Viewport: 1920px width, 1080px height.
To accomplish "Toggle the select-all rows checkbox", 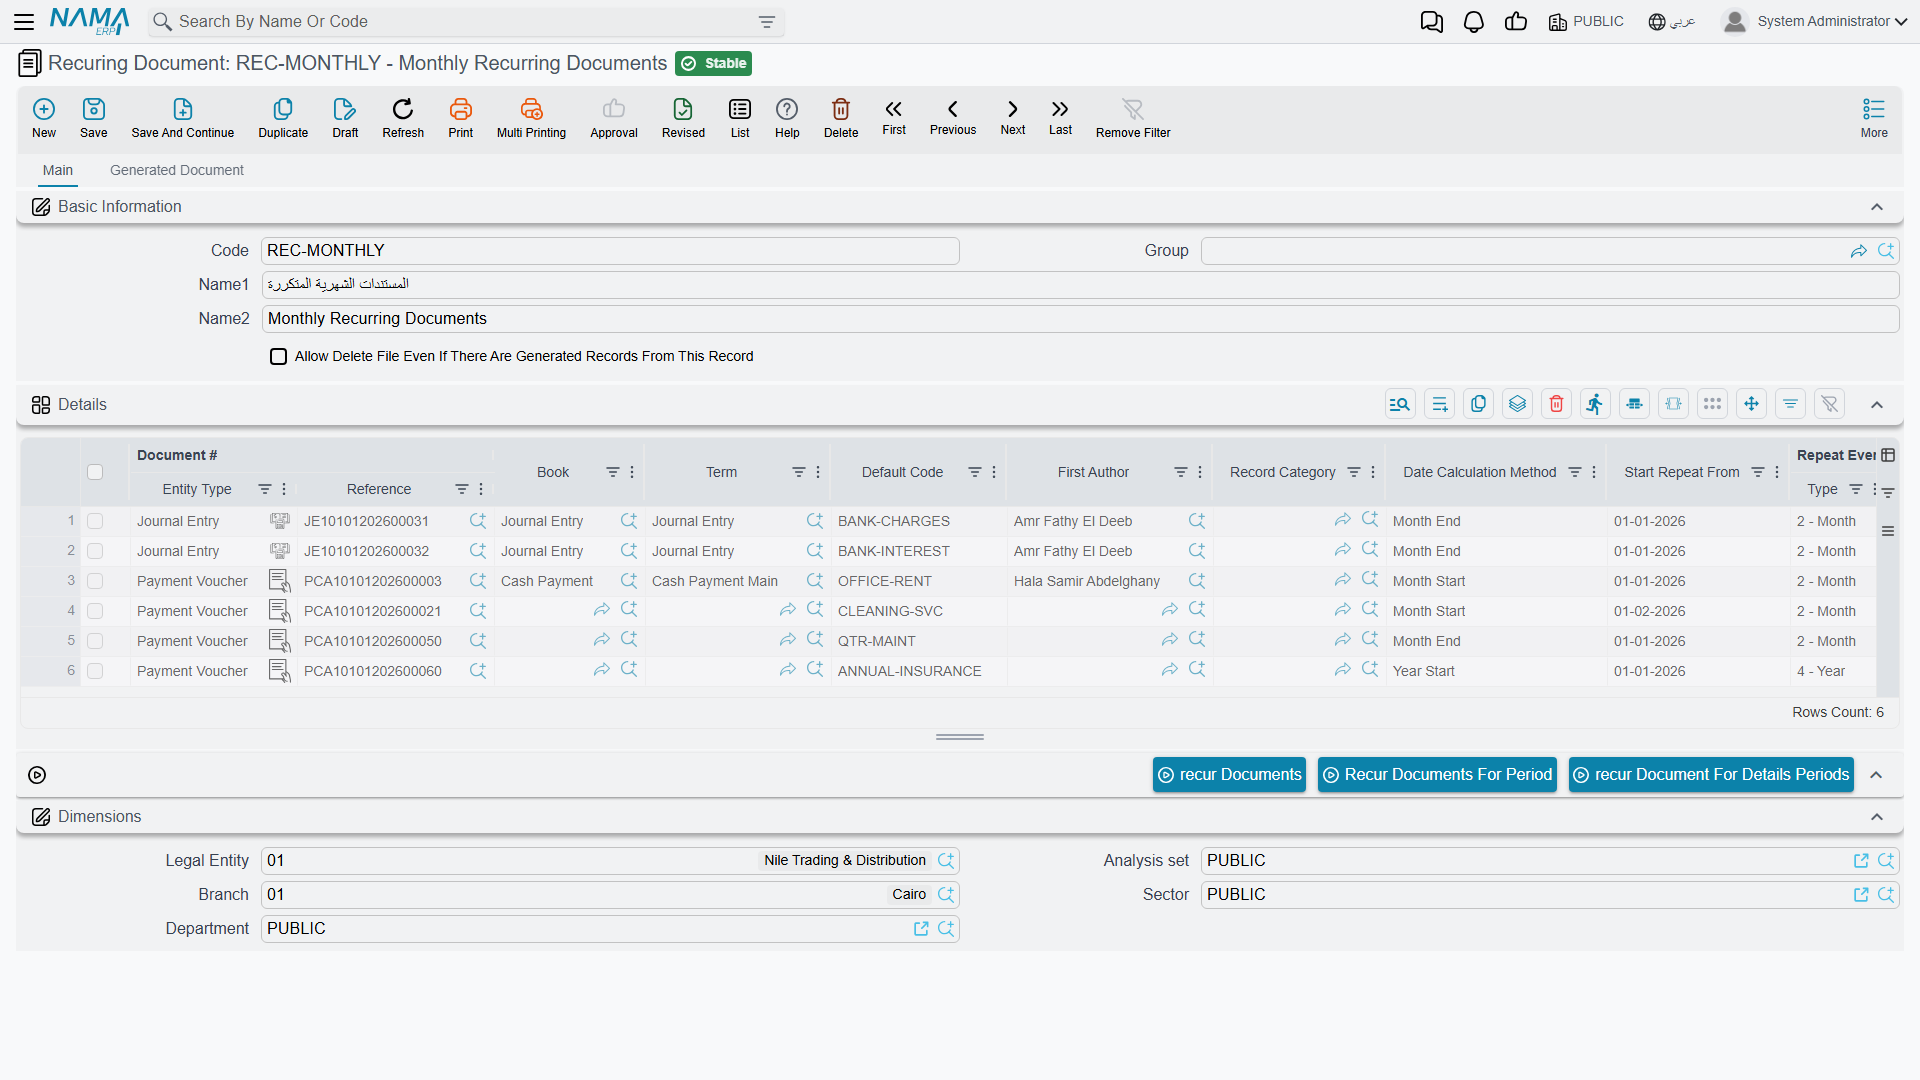I will 95,472.
